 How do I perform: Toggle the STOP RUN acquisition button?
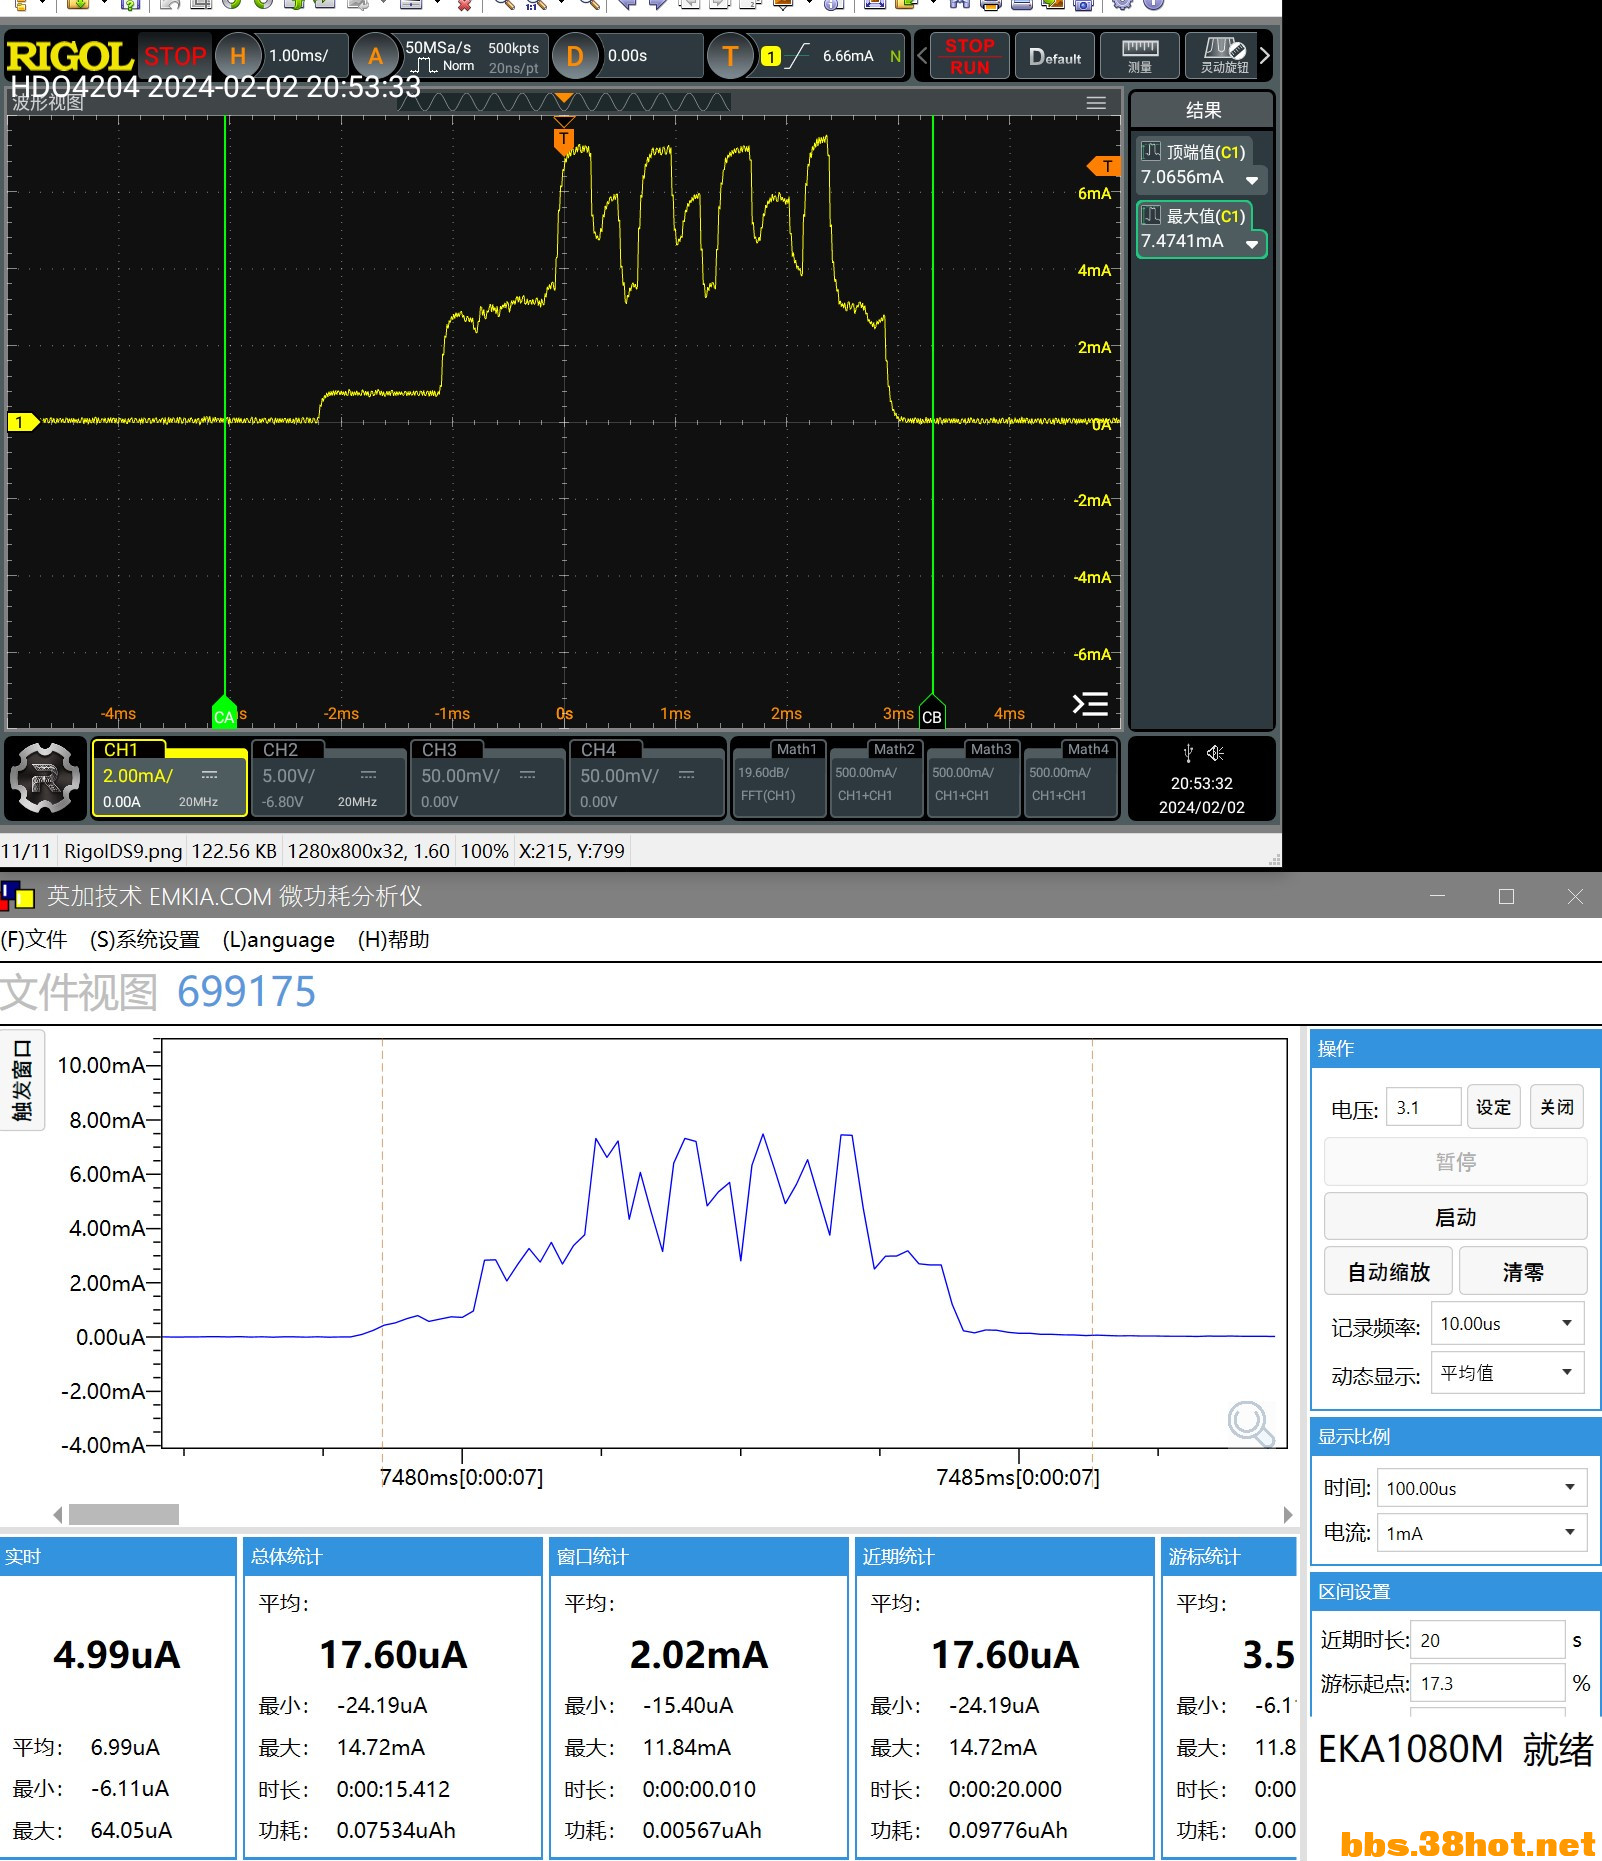pyautogui.click(x=969, y=56)
